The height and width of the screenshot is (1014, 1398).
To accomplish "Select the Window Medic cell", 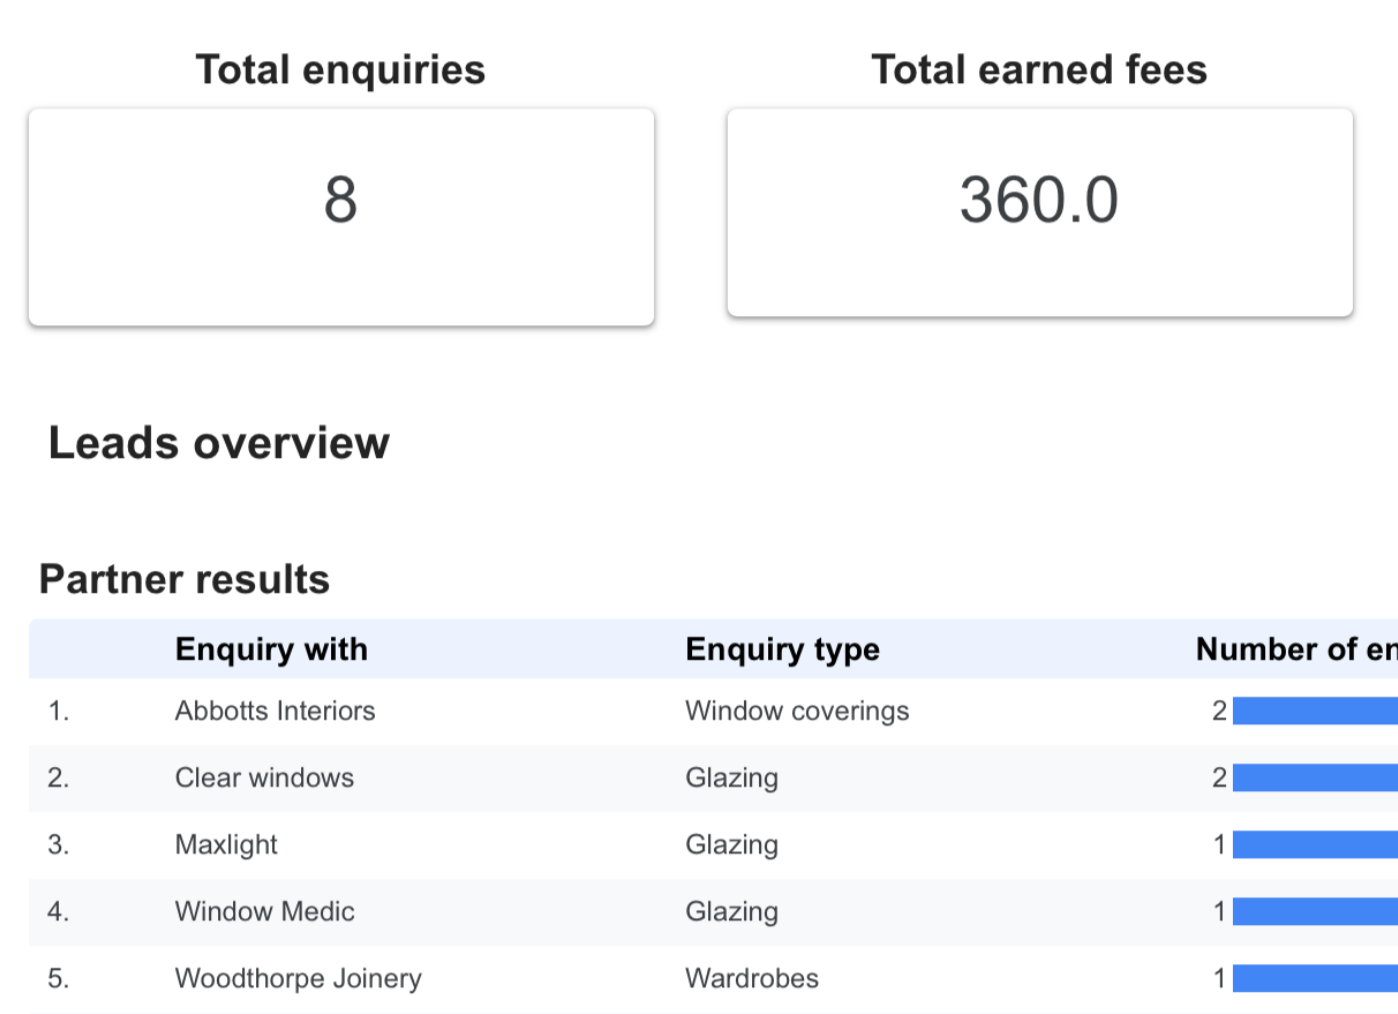I will point(264,912).
